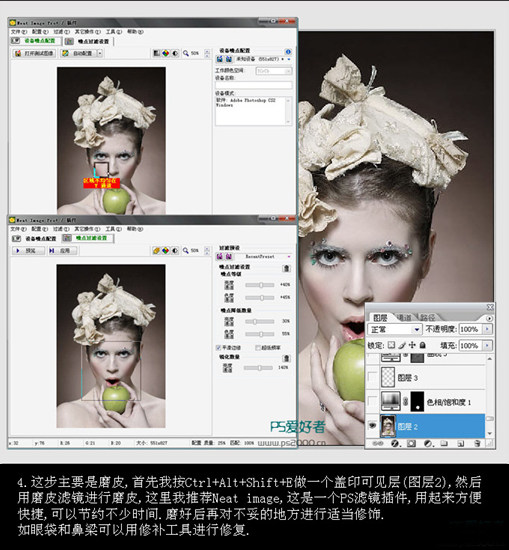Image resolution: width=509 pixels, height=550 pixels.
Task: Open 文件 menu in top Neat Image window
Action: pos(19,32)
